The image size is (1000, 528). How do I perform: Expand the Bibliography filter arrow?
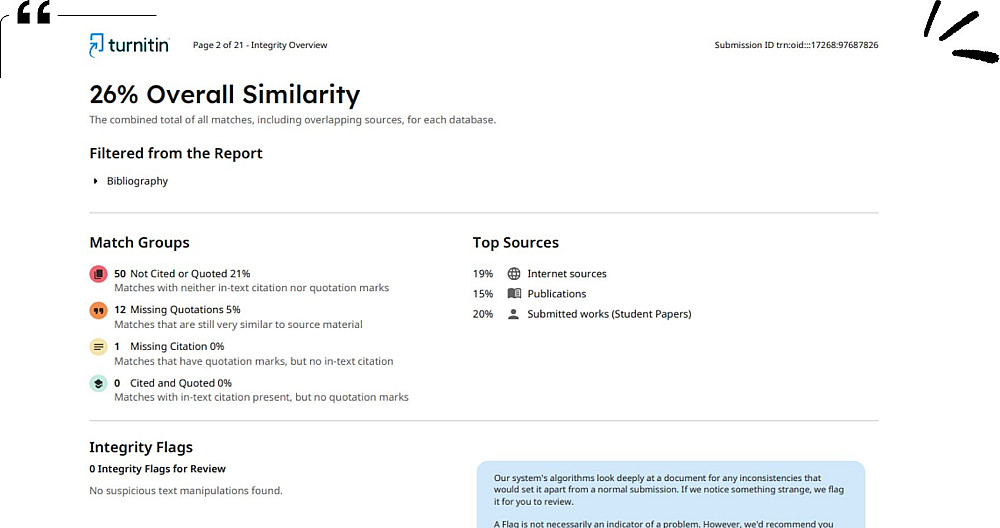96,181
